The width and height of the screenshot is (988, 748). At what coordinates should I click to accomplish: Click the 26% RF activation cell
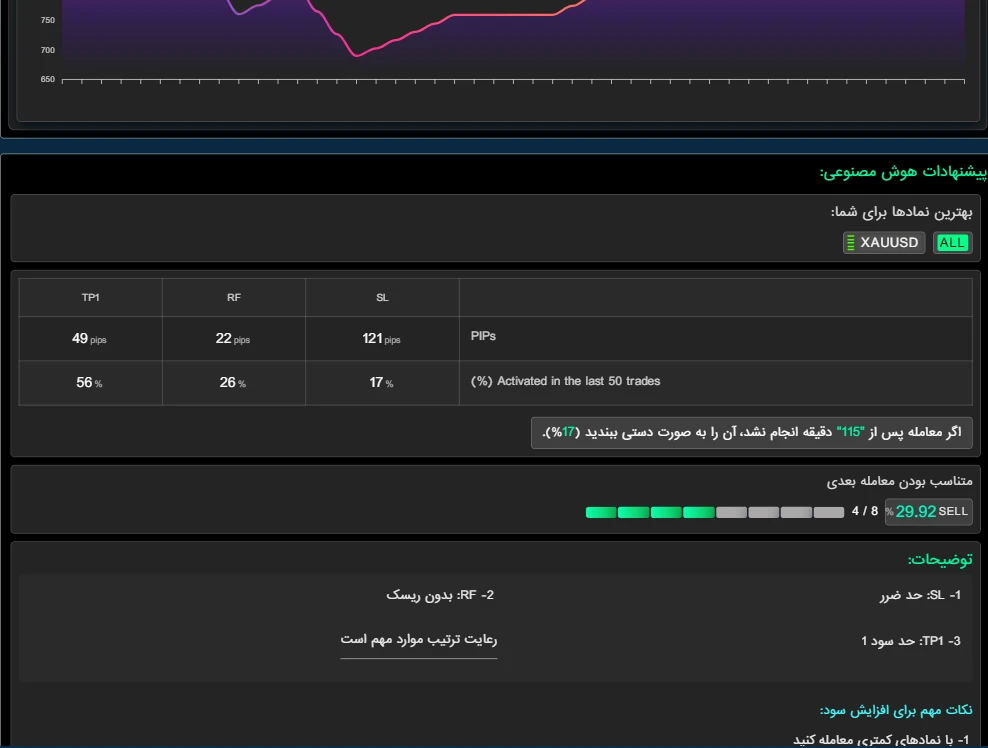coord(233,383)
